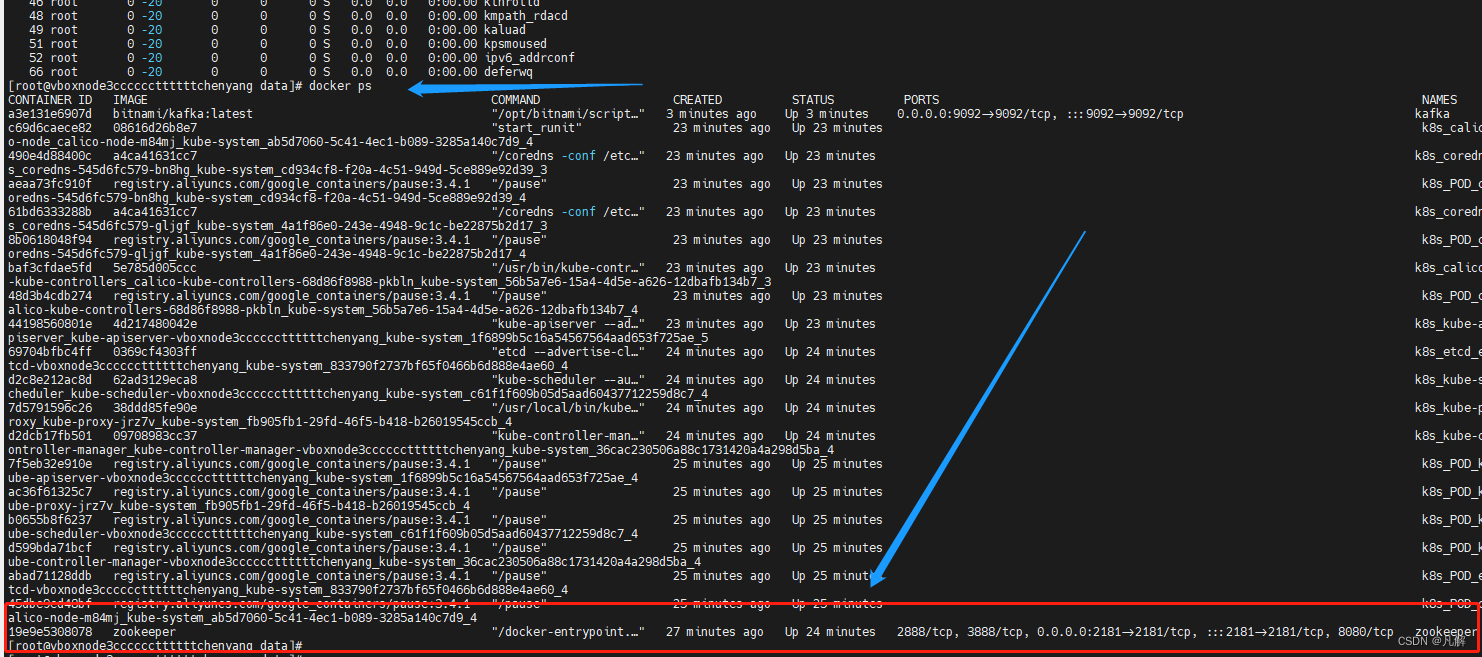1482x657 pixels.
Task: Select the image hash 08616d26b8e7
Action: [155, 128]
